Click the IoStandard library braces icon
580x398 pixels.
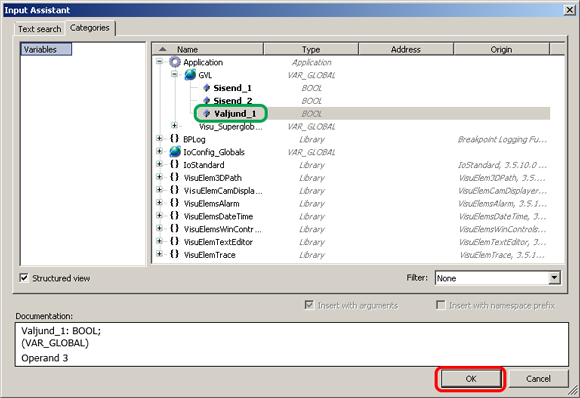[174, 165]
